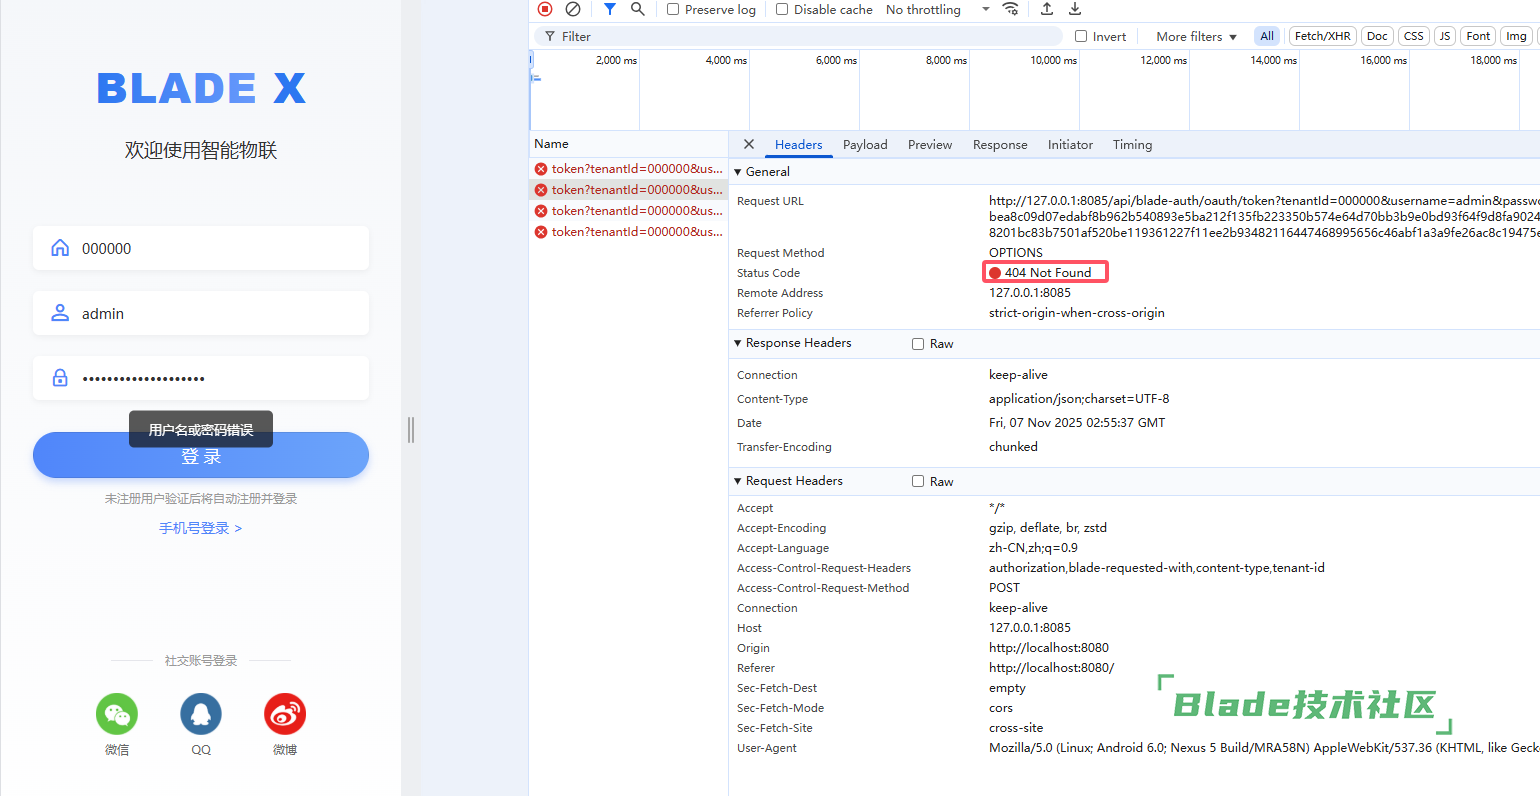
Task: Open the No throttling dropdown
Action: tap(937, 9)
